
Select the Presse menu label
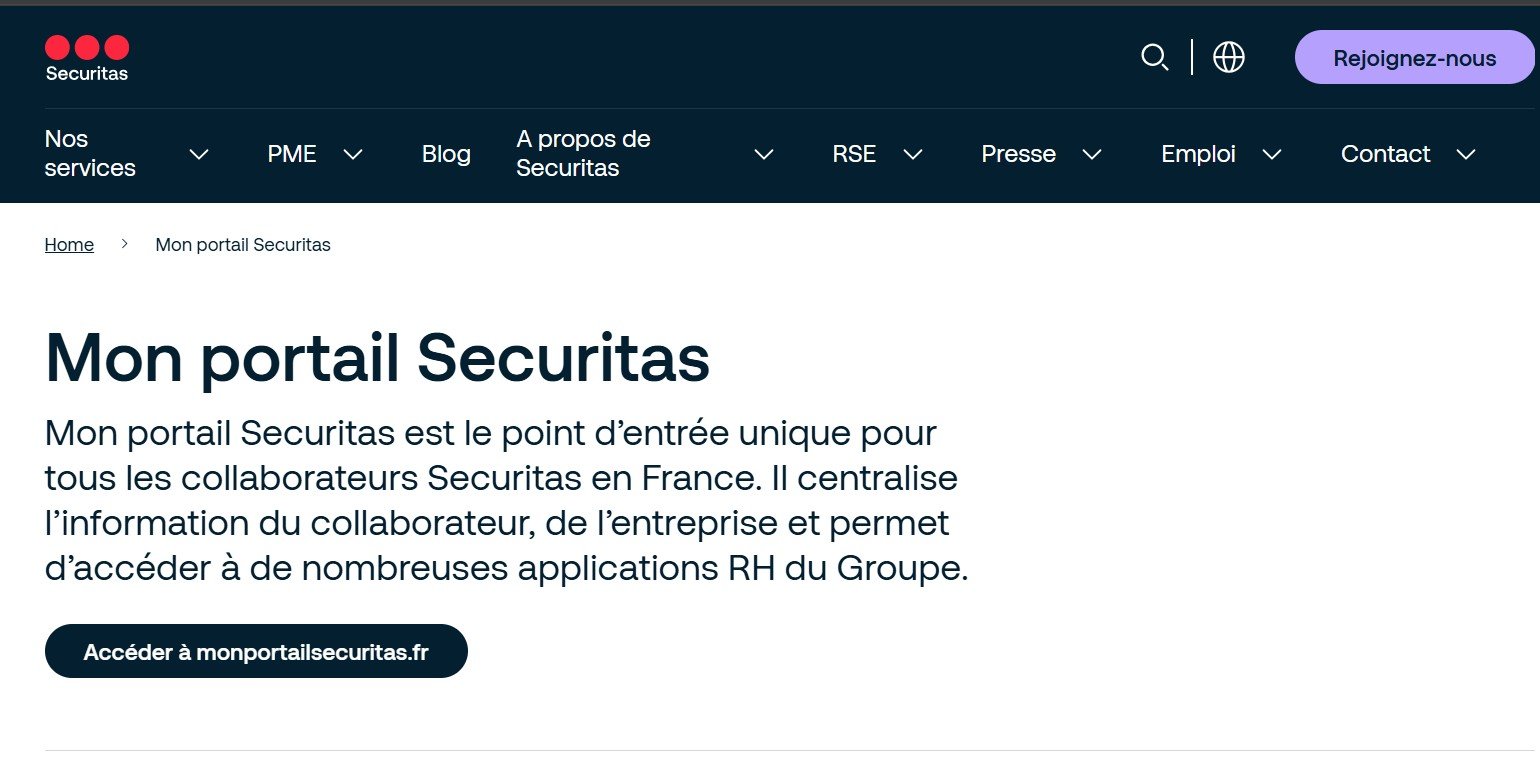(x=1018, y=154)
